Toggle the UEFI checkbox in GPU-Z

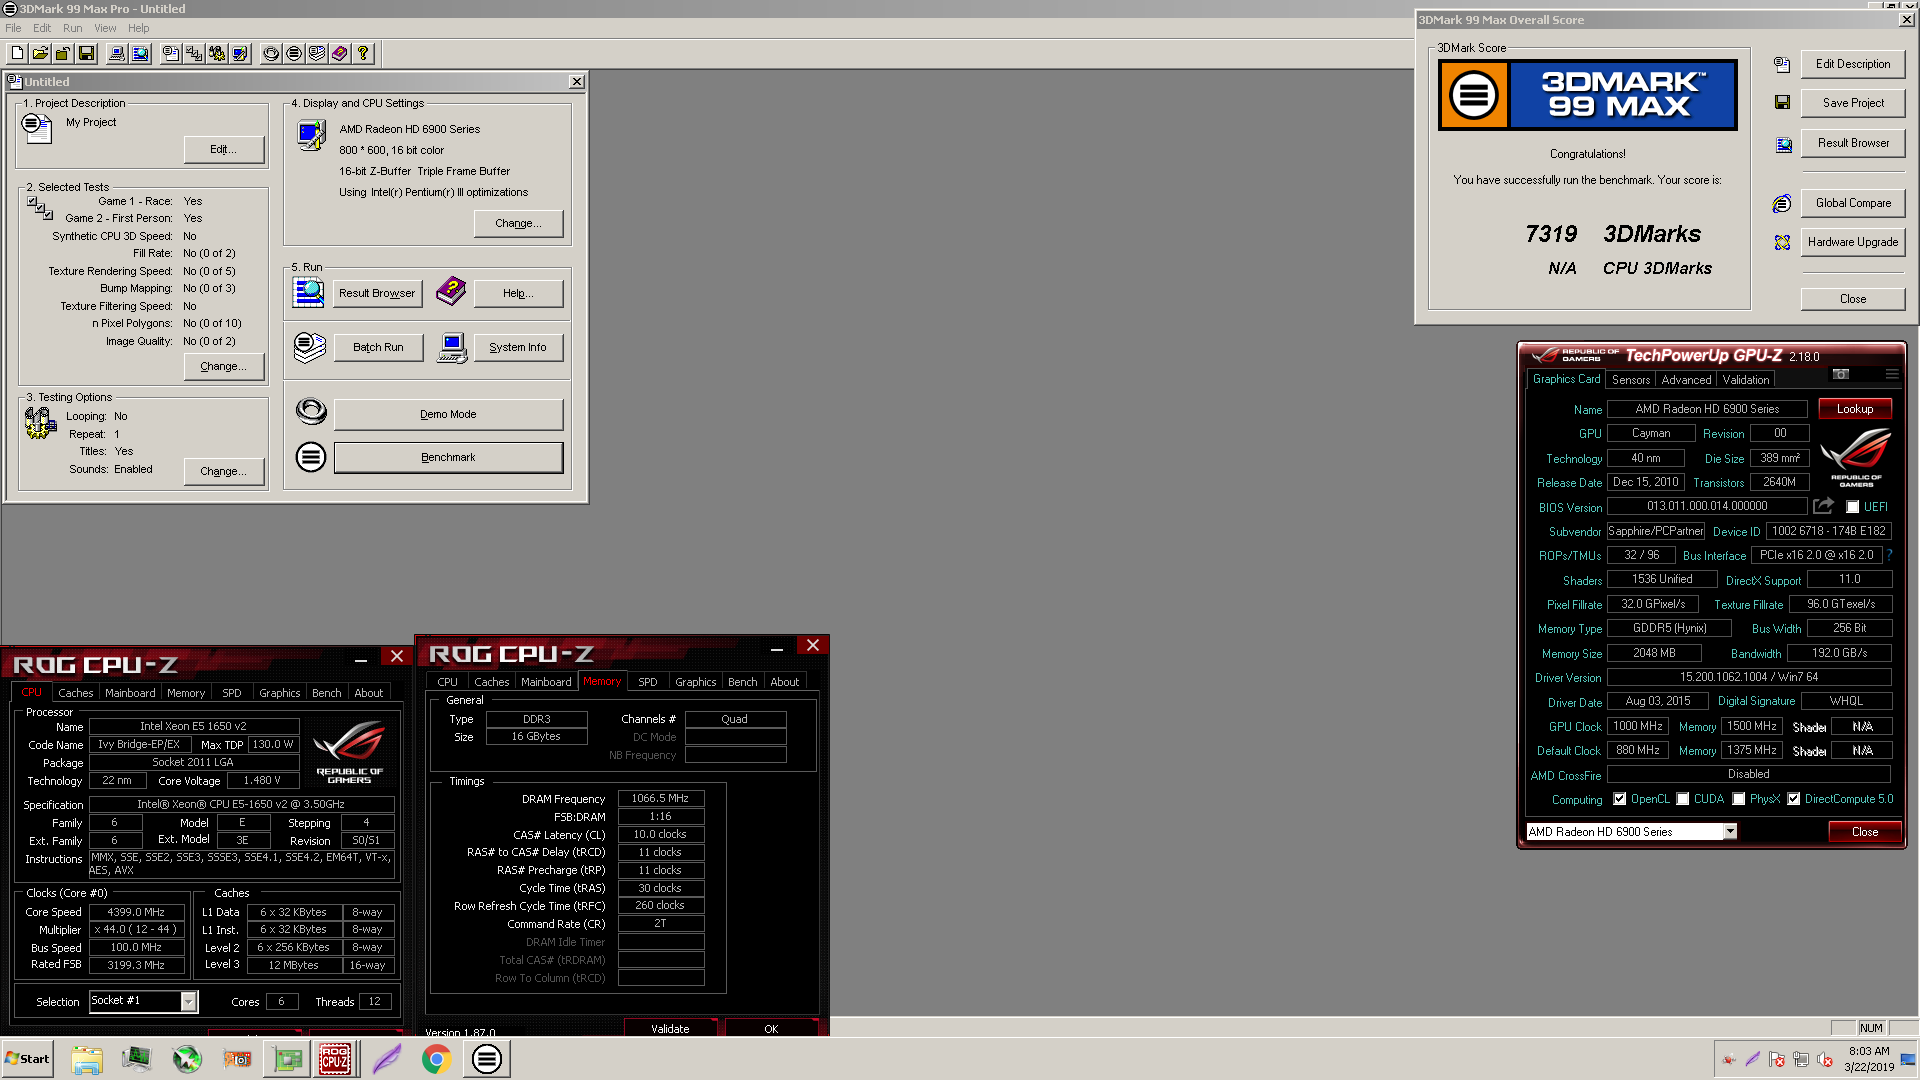1853,507
